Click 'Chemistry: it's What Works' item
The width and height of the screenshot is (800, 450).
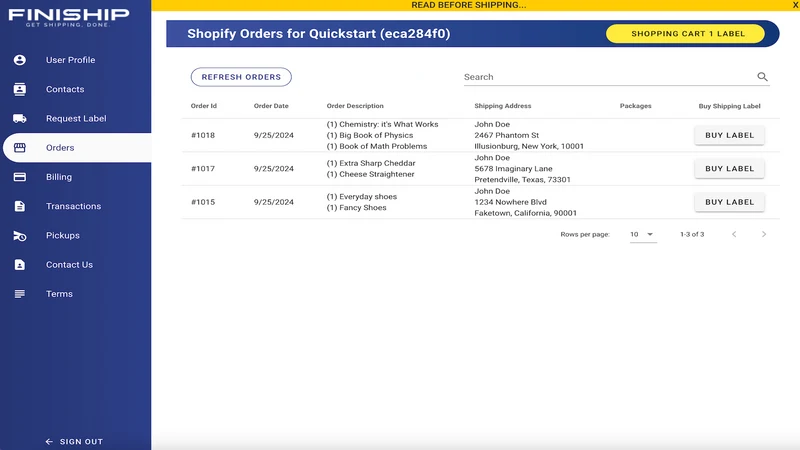(383, 124)
